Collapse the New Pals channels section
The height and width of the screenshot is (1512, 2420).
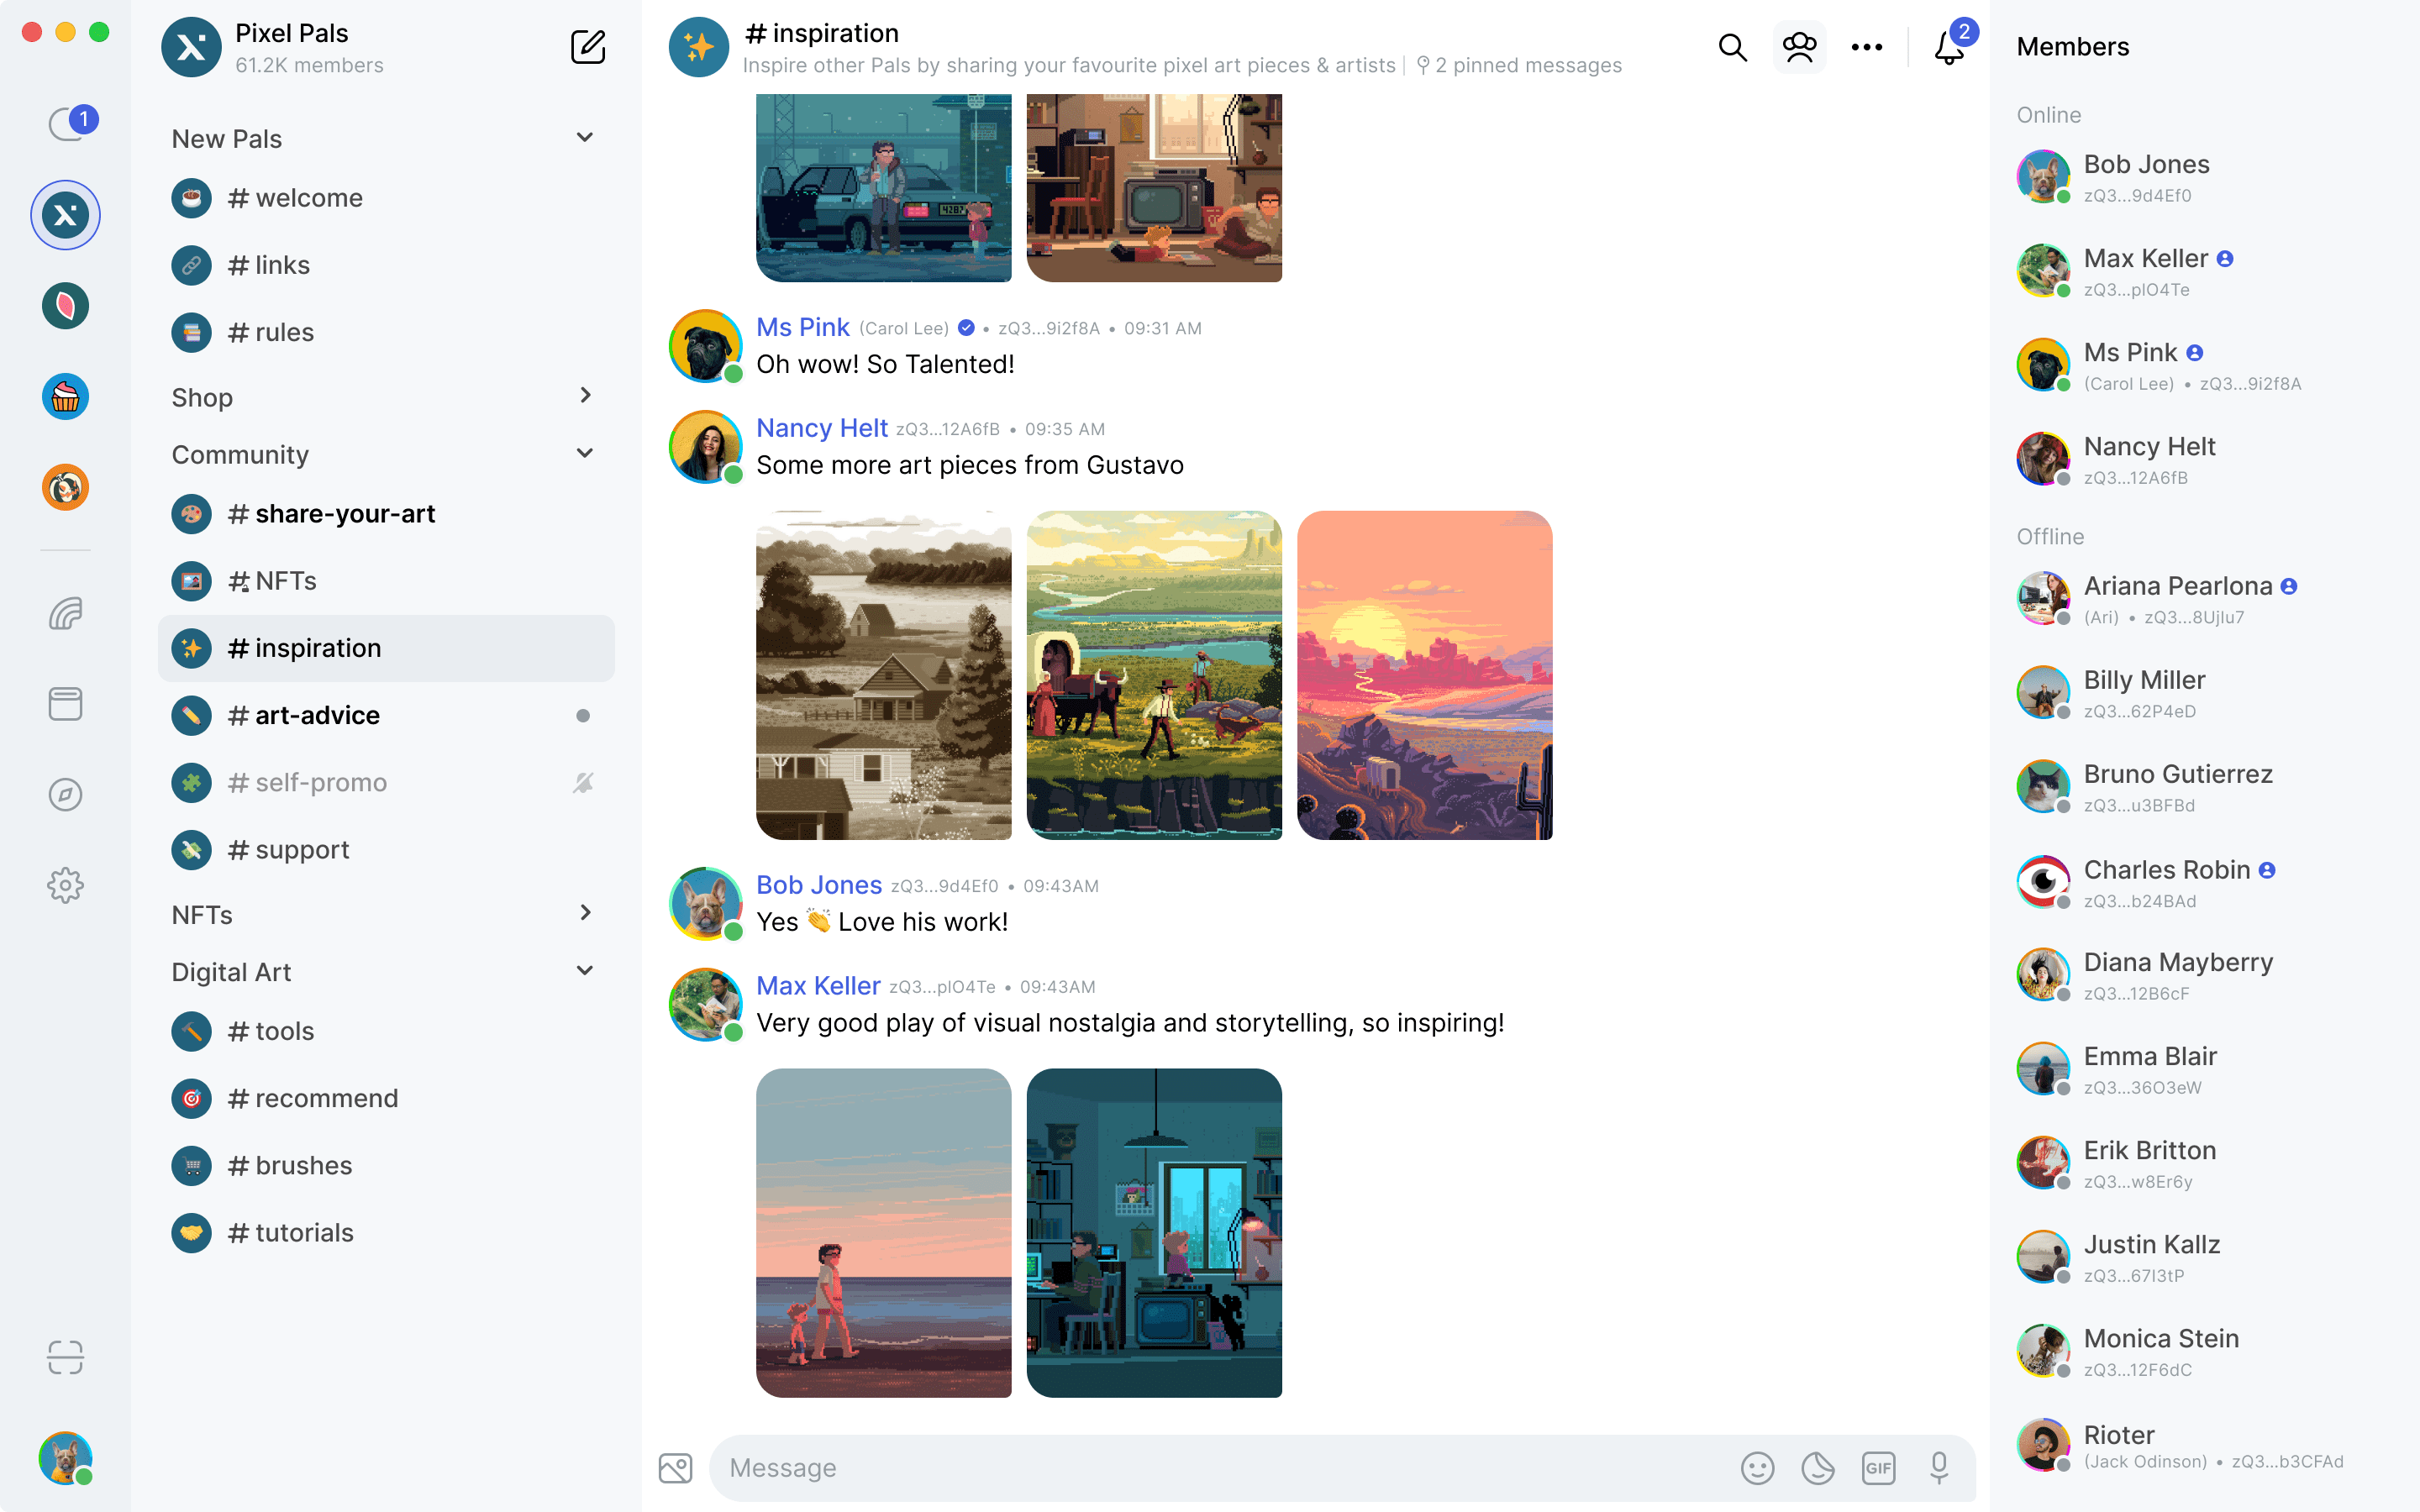coord(584,136)
